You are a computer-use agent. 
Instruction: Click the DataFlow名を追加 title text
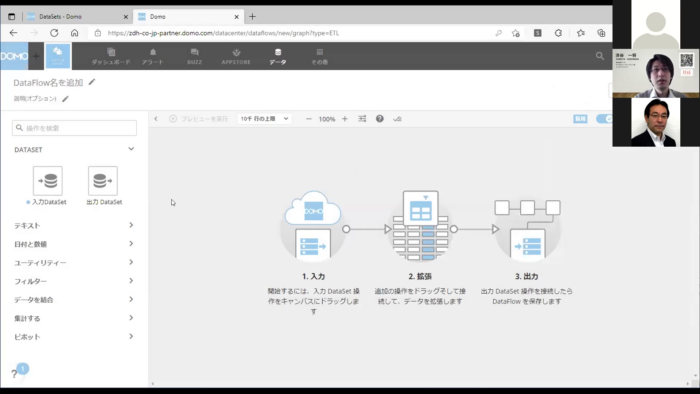point(48,83)
